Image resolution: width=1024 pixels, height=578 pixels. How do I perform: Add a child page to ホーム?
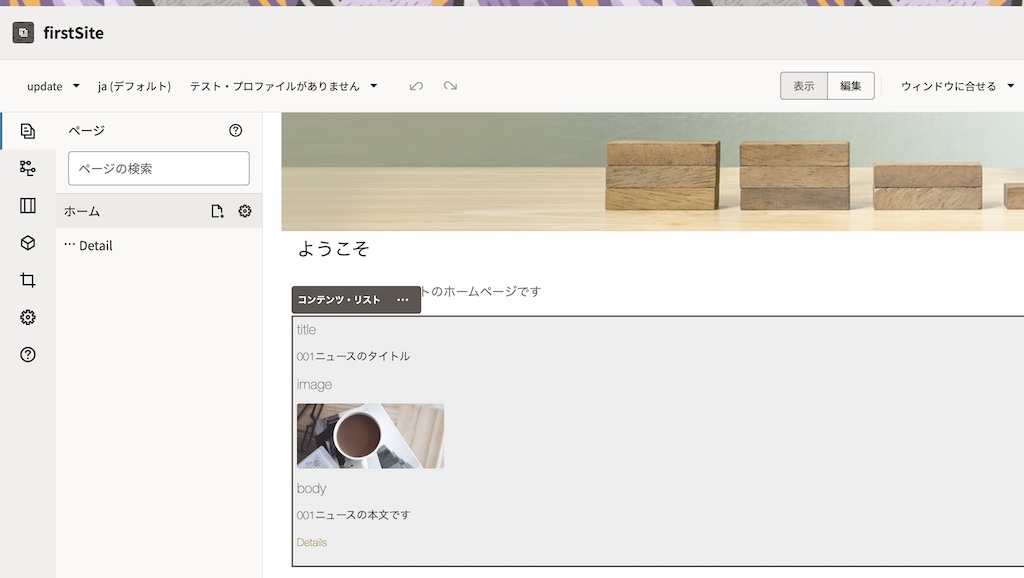pyautogui.click(x=217, y=211)
